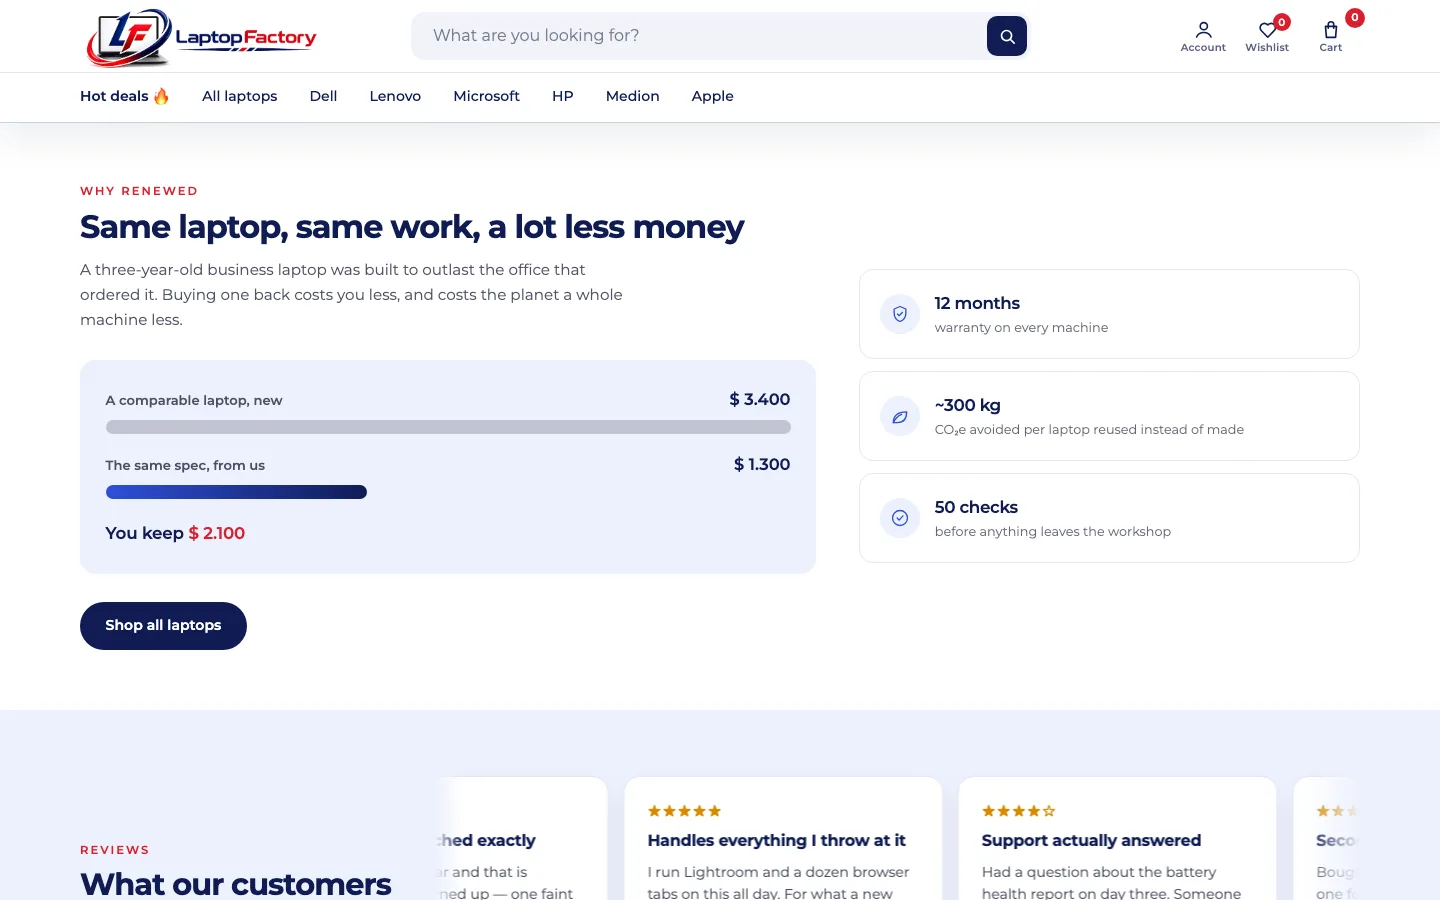Click the shield icon beside 12 months
The height and width of the screenshot is (900, 1440).
coord(900,314)
